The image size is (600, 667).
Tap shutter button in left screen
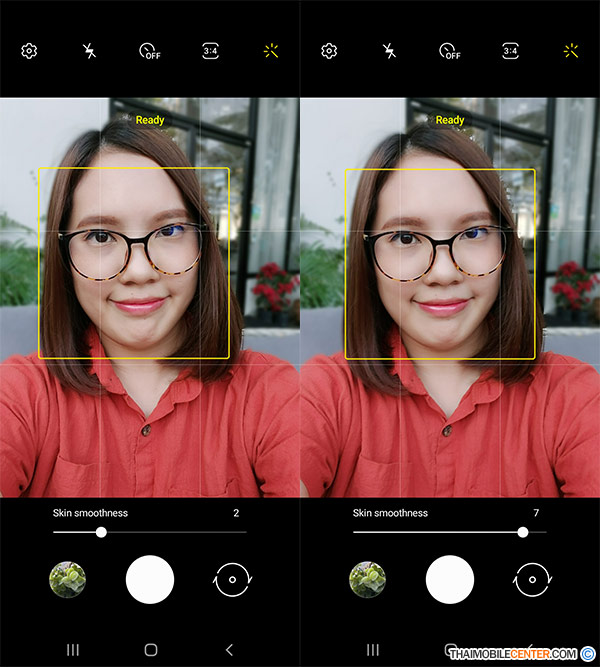click(x=150, y=579)
